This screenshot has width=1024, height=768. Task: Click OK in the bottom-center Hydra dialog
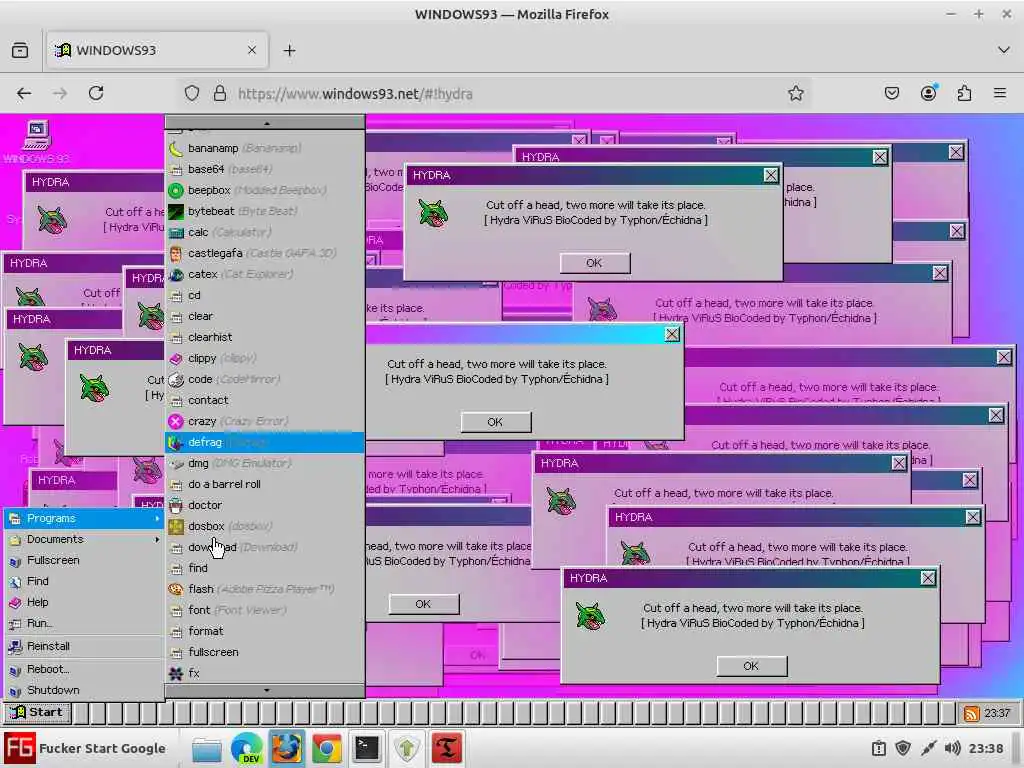point(423,604)
